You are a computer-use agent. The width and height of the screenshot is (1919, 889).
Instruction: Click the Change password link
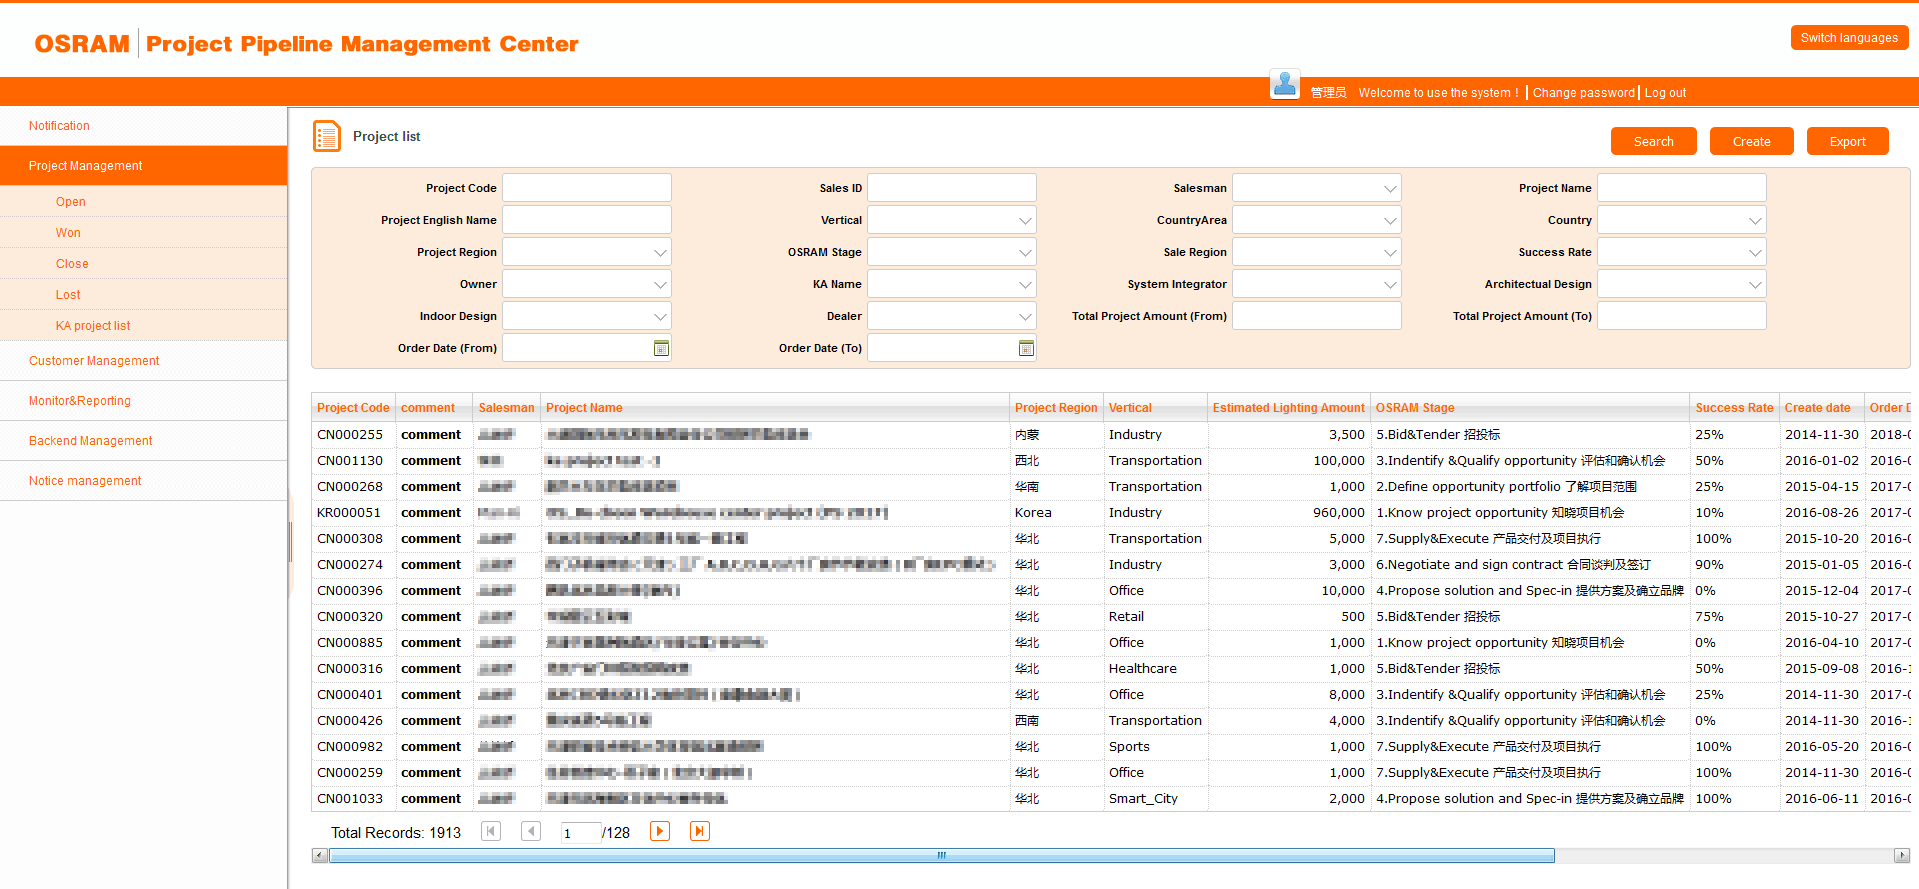click(x=1584, y=93)
